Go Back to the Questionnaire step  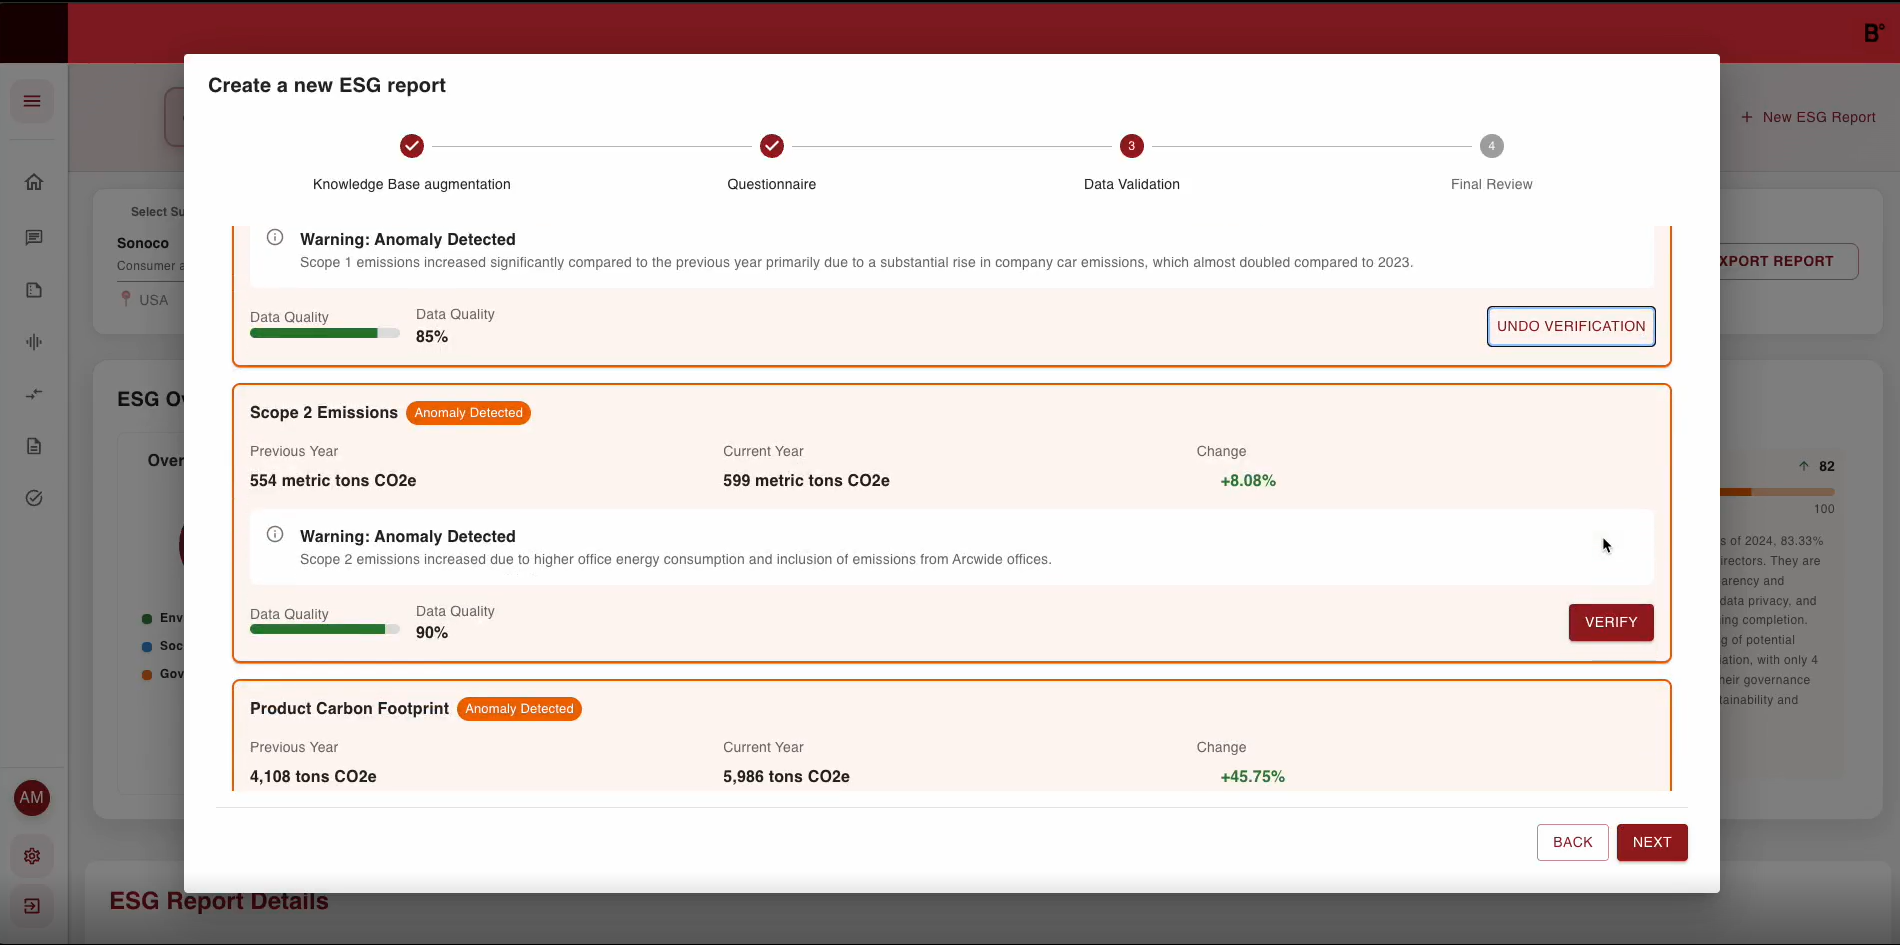coord(1572,842)
